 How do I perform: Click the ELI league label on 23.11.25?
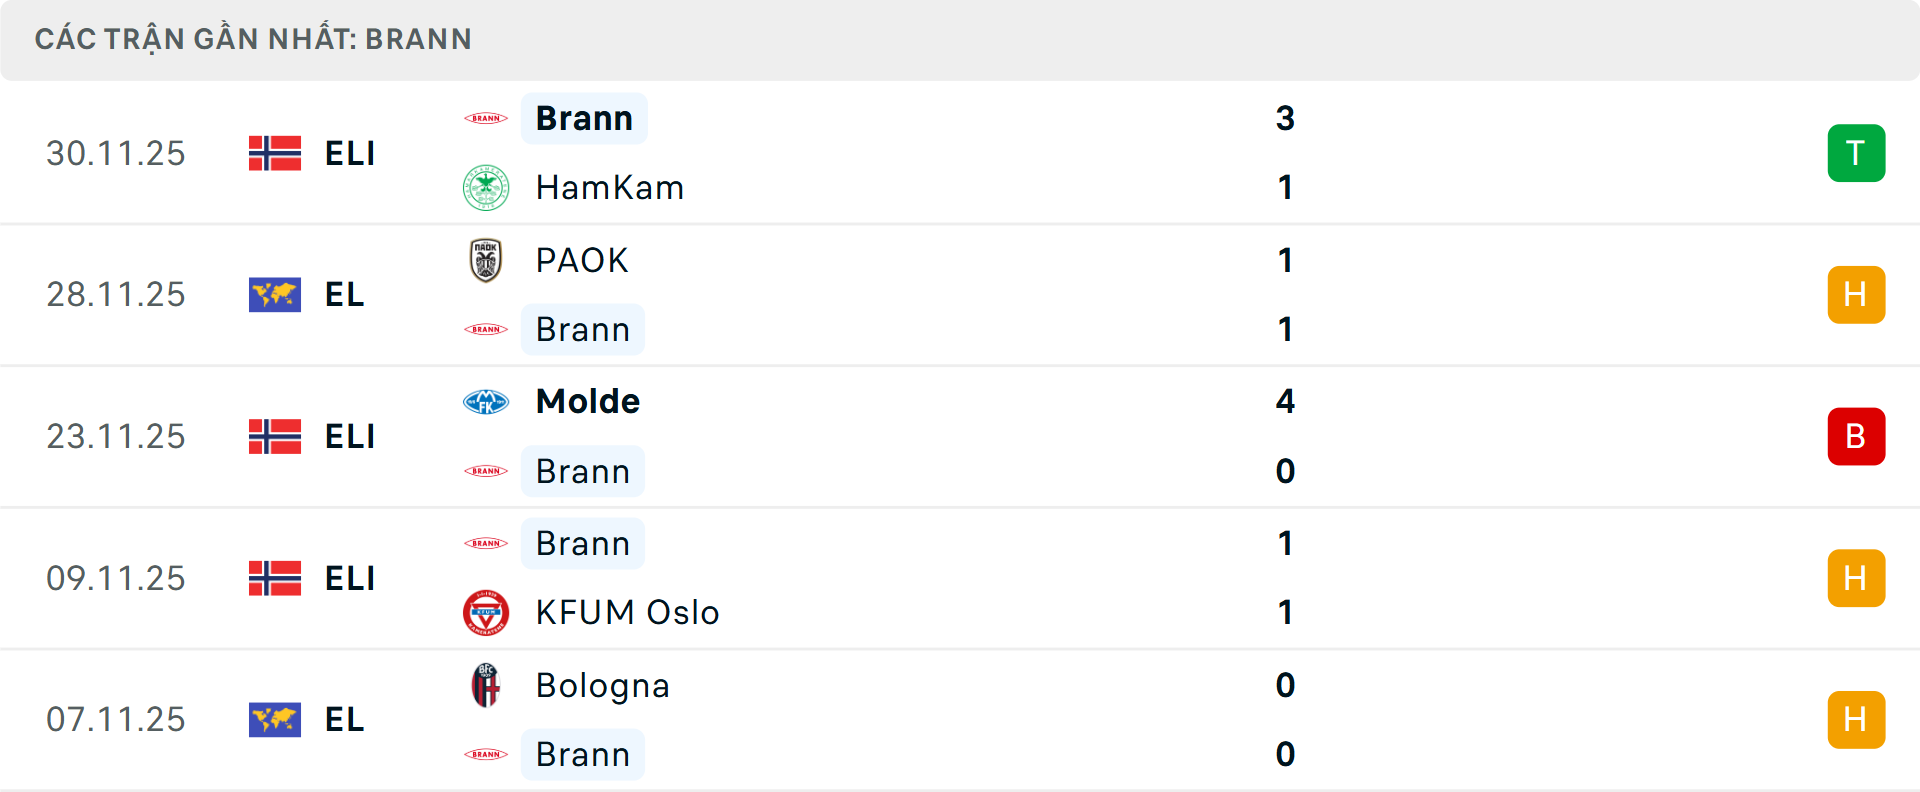click(x=350, y=437)
